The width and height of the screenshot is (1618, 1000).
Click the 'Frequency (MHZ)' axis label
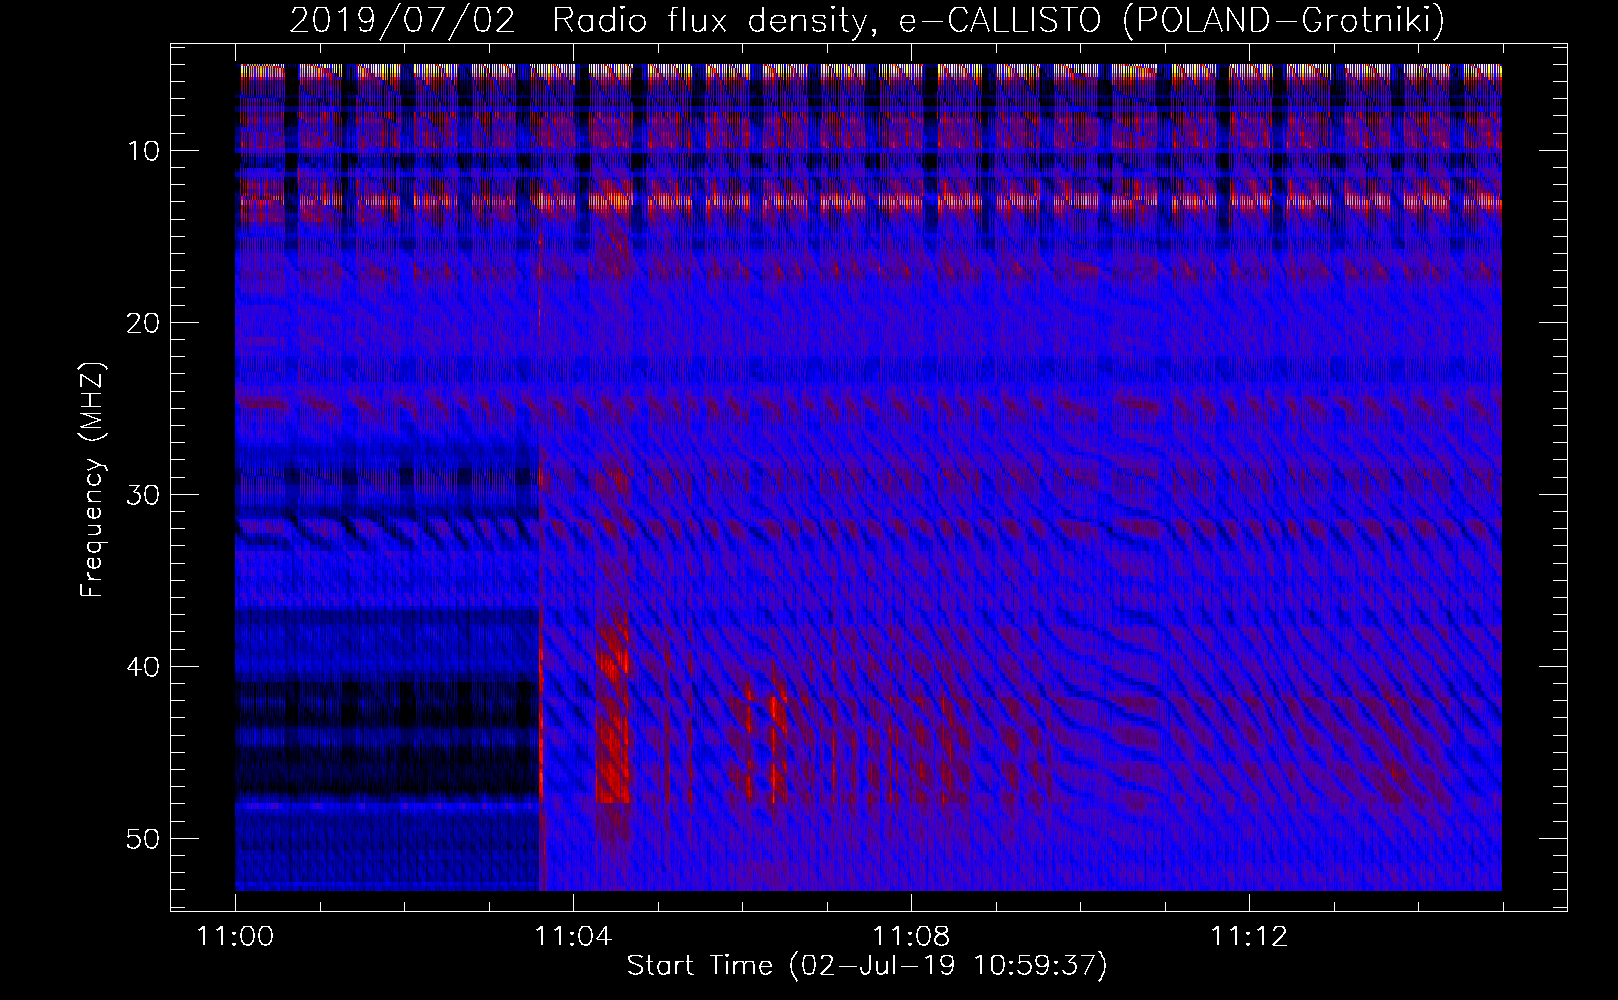click(92, 480)
